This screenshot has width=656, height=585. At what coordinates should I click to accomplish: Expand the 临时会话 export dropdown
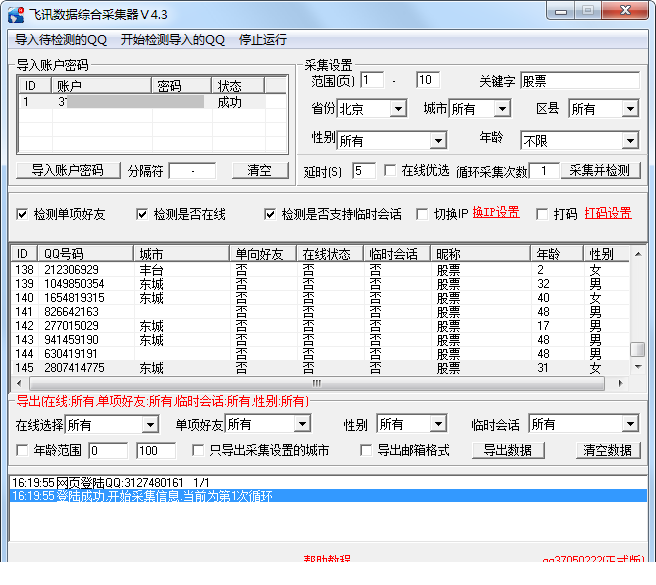tap(630, 424)
